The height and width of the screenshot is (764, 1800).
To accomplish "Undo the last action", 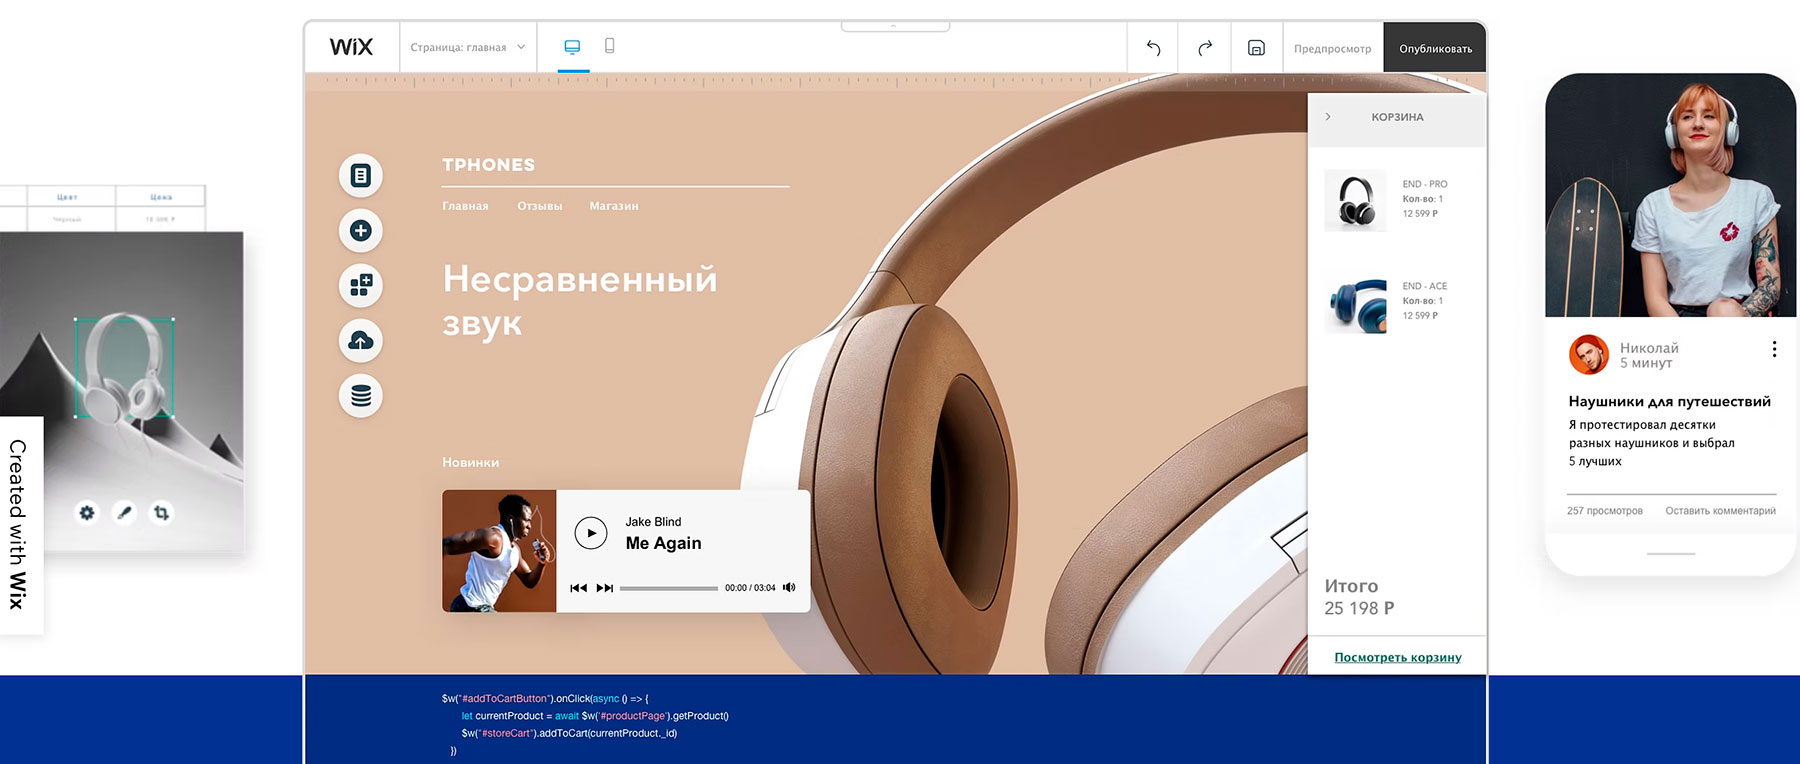I will click(1153, 47).
